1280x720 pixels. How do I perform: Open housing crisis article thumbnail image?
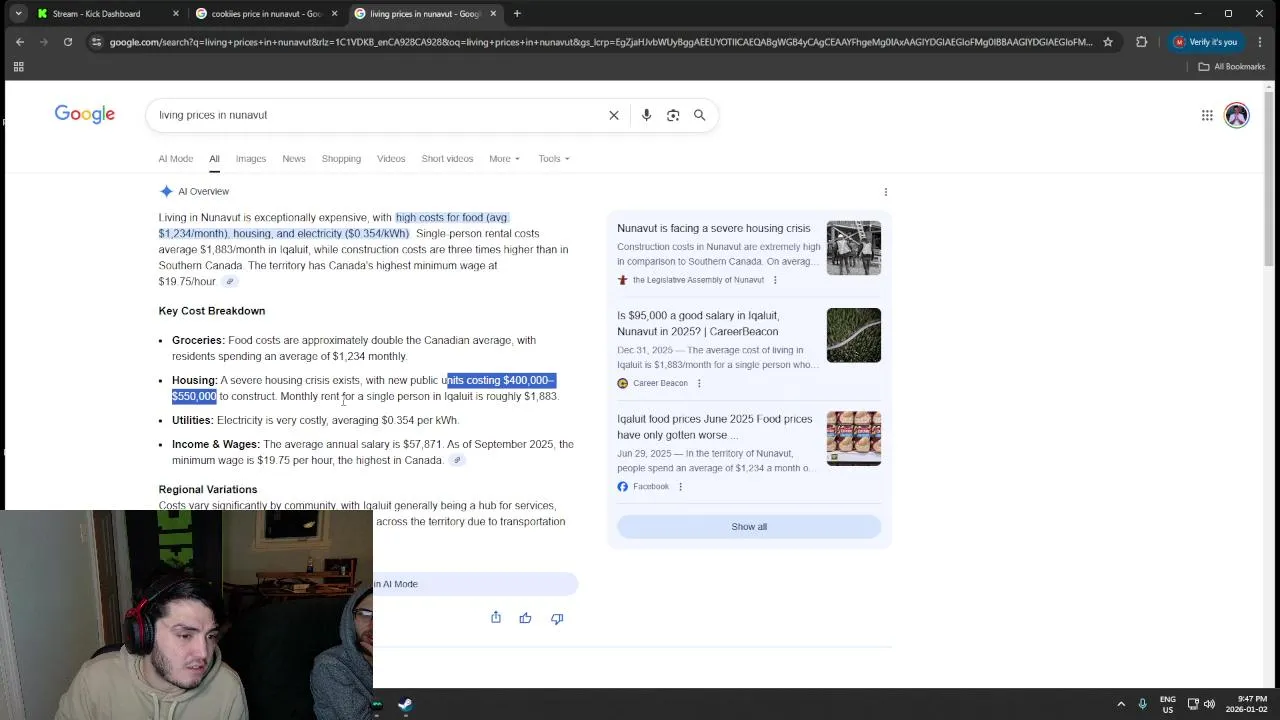854,248
